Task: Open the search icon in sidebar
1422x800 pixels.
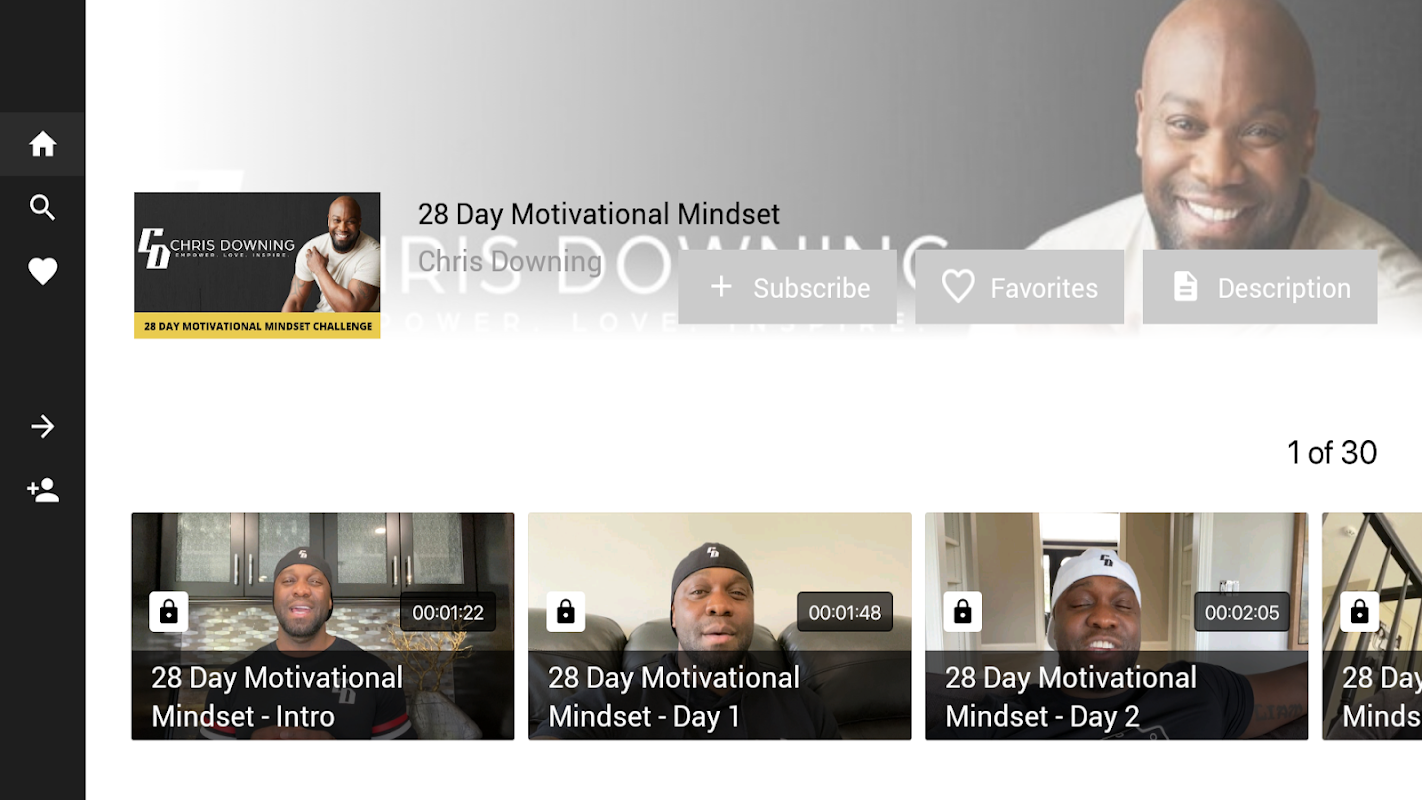Action: point(42,208)
